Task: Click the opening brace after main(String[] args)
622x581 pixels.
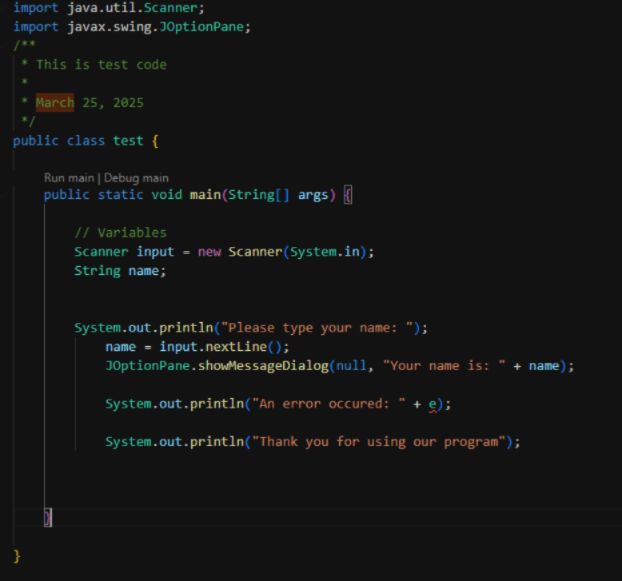Action: point(348,195)
